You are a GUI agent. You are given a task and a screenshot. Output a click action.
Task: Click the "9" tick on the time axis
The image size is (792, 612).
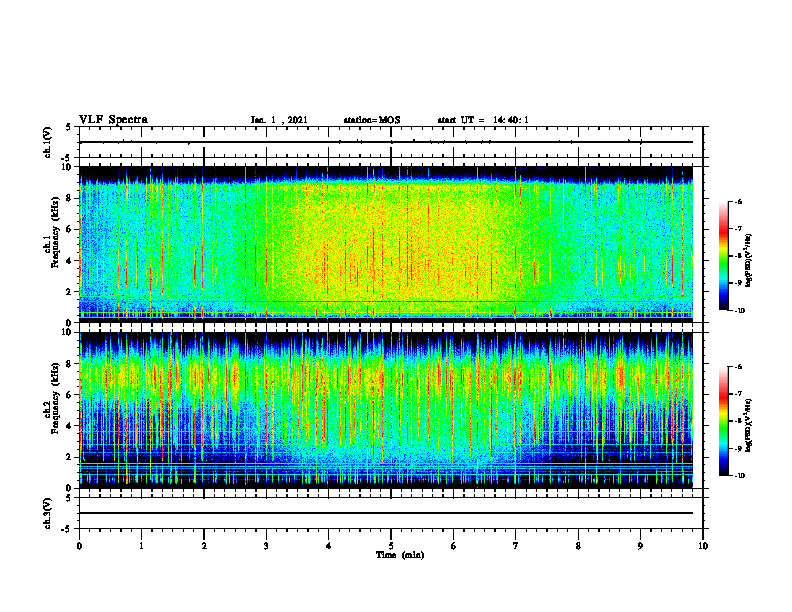(640, 546)
